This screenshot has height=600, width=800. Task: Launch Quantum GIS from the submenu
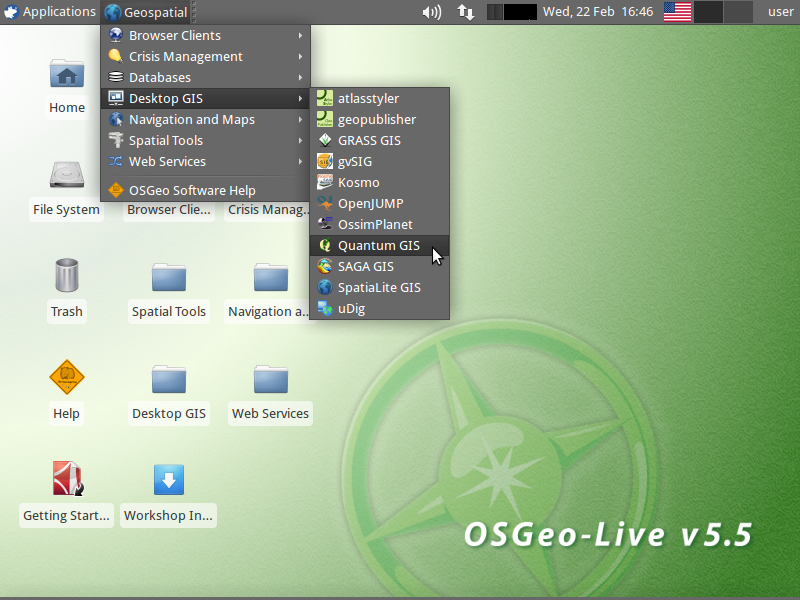(380, 245)
